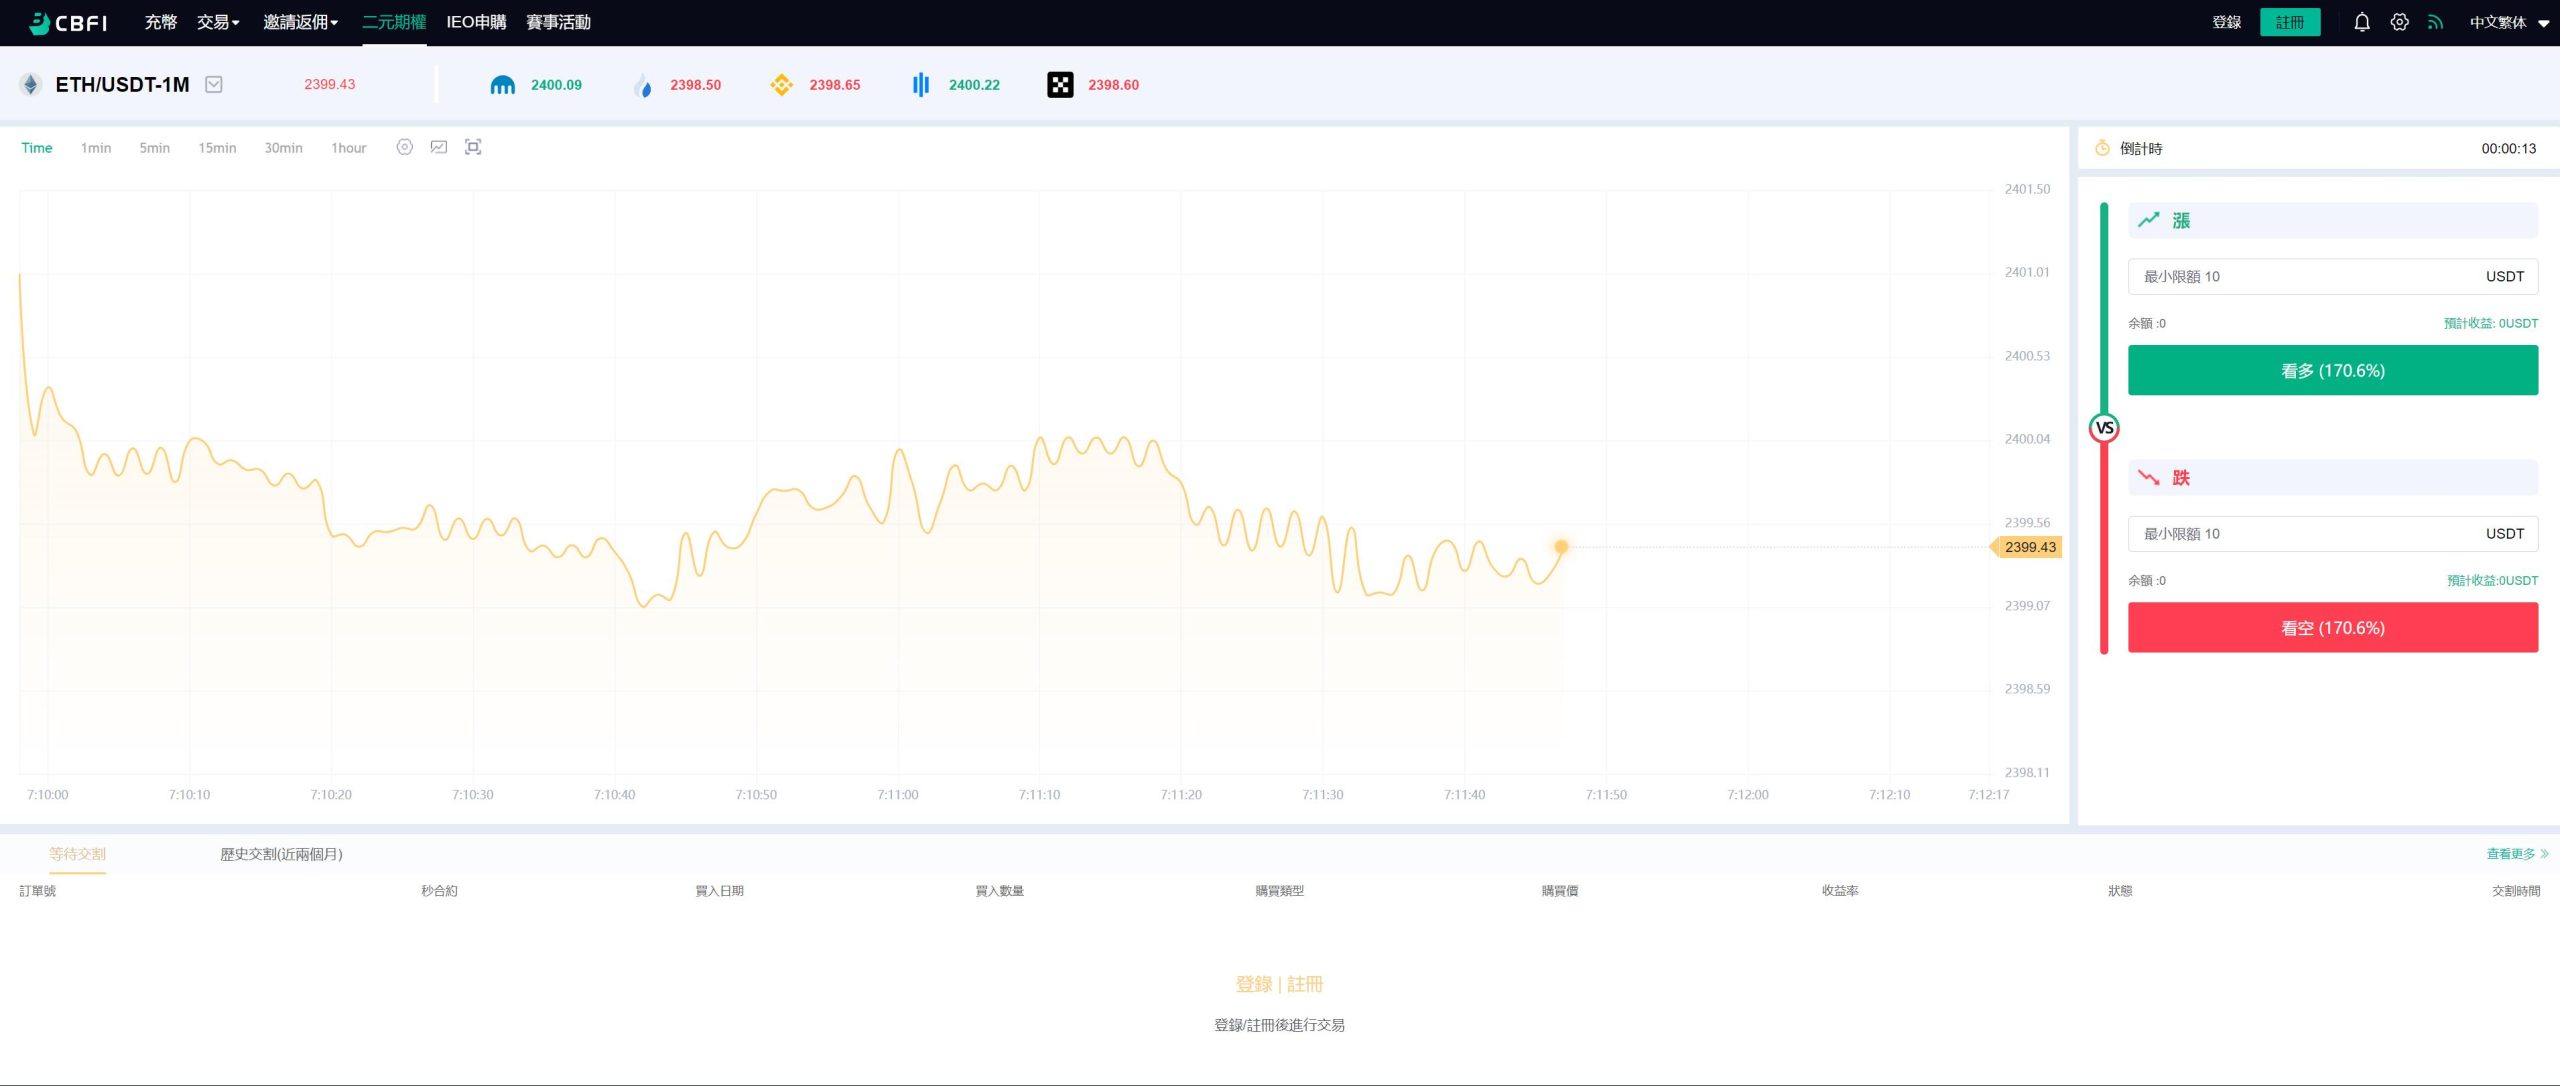Click the CBFI logo
The width and height of the screenshot is (2560, 1086).
point(68,22)
